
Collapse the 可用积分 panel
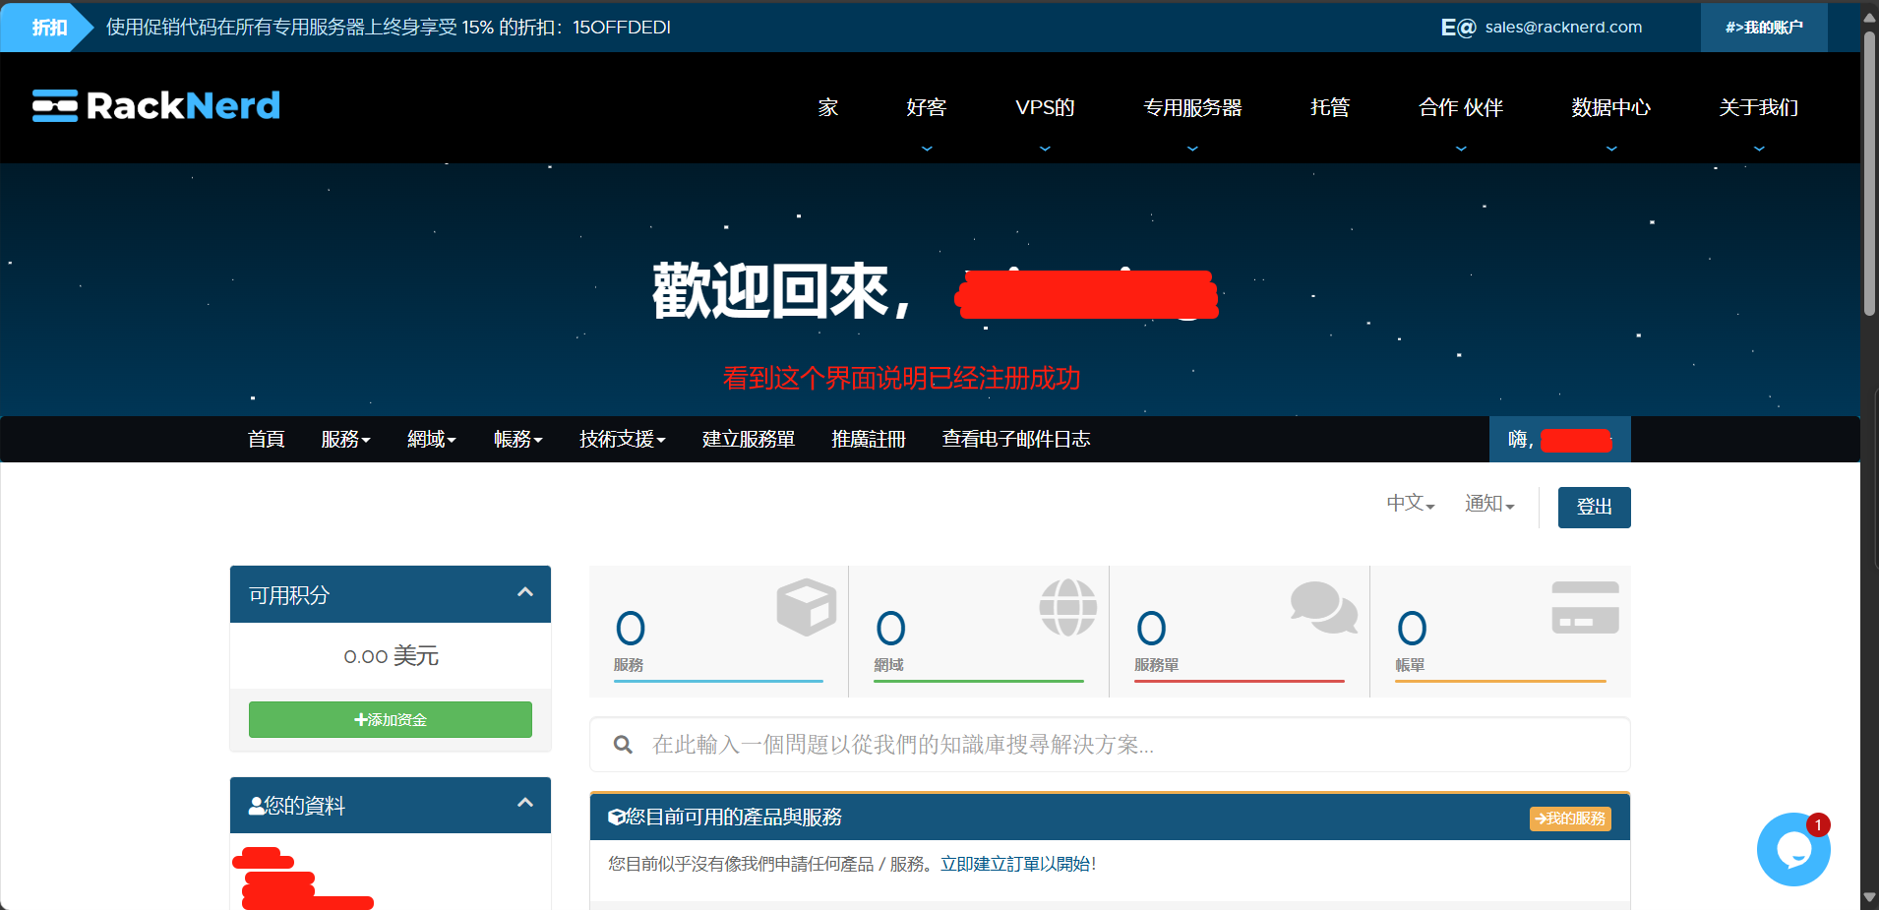click(525, 593)
